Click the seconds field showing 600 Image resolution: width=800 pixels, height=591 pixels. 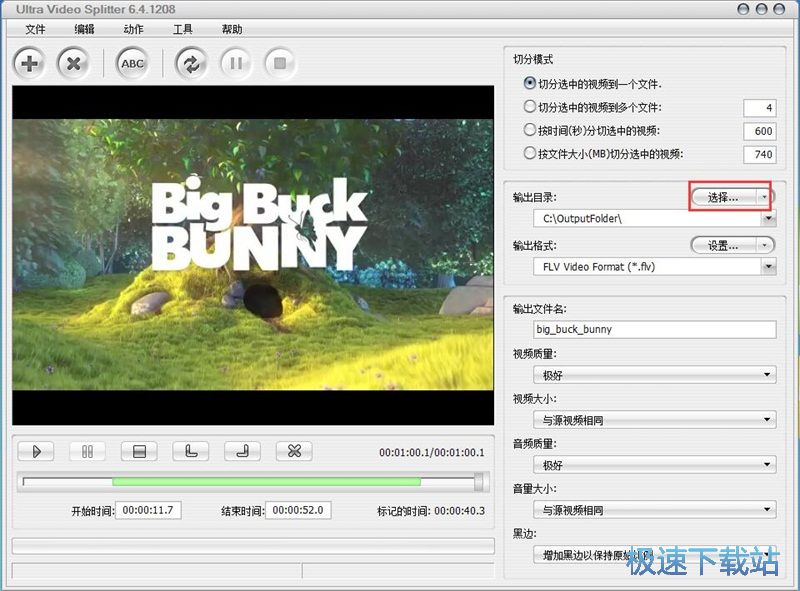760,131
